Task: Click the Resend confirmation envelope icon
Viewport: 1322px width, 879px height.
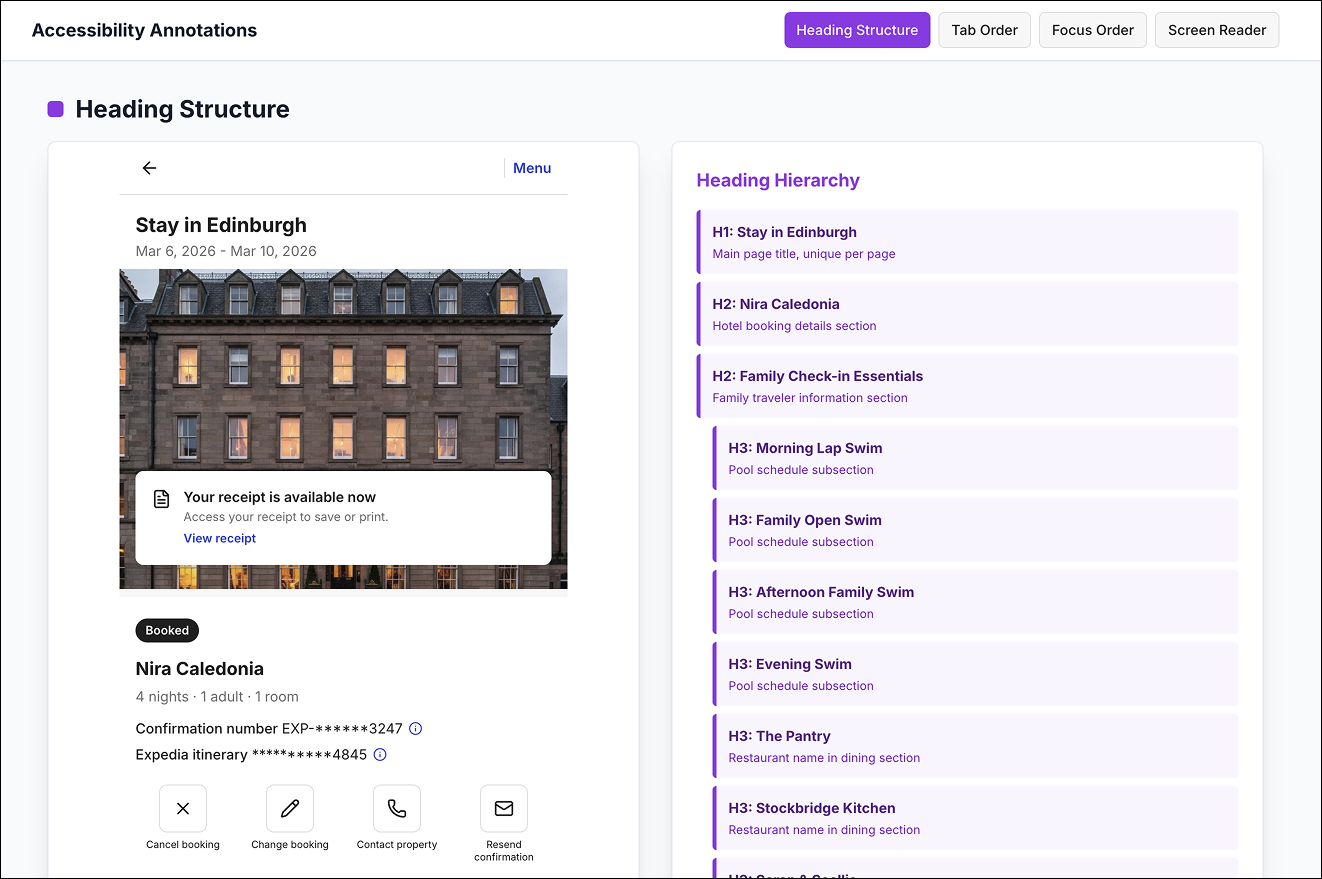Action: 504,808
